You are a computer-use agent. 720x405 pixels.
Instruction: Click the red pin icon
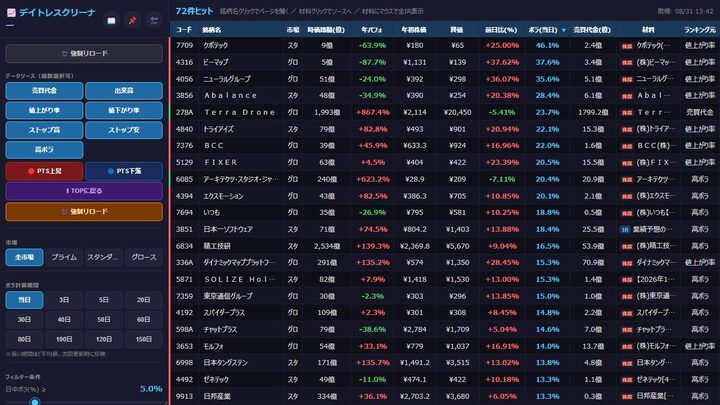pos(133,21)
